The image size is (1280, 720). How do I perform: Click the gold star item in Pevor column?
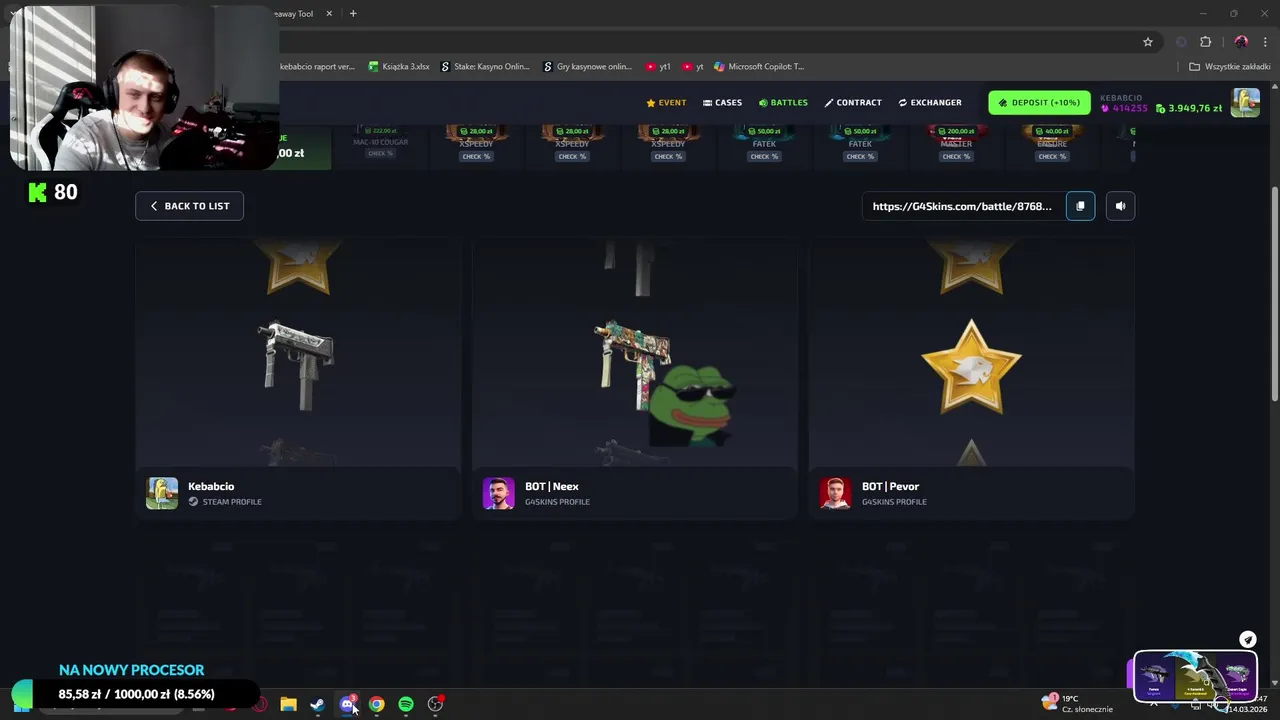(x=971, y=366)
